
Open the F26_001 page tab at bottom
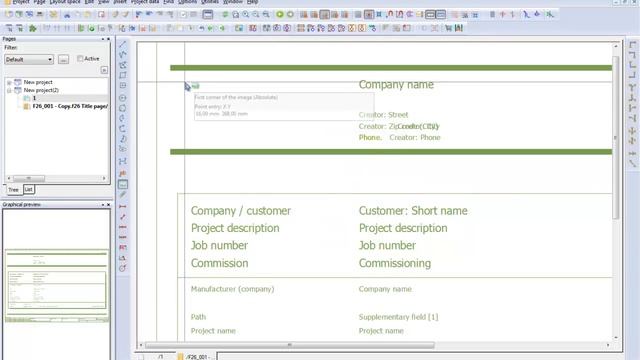(x=198, y=357)
